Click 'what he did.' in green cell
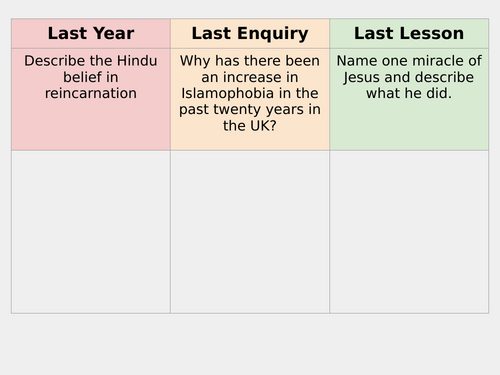Image resolution: width=500 pixels, height=375 pixels. coord(409,93)
